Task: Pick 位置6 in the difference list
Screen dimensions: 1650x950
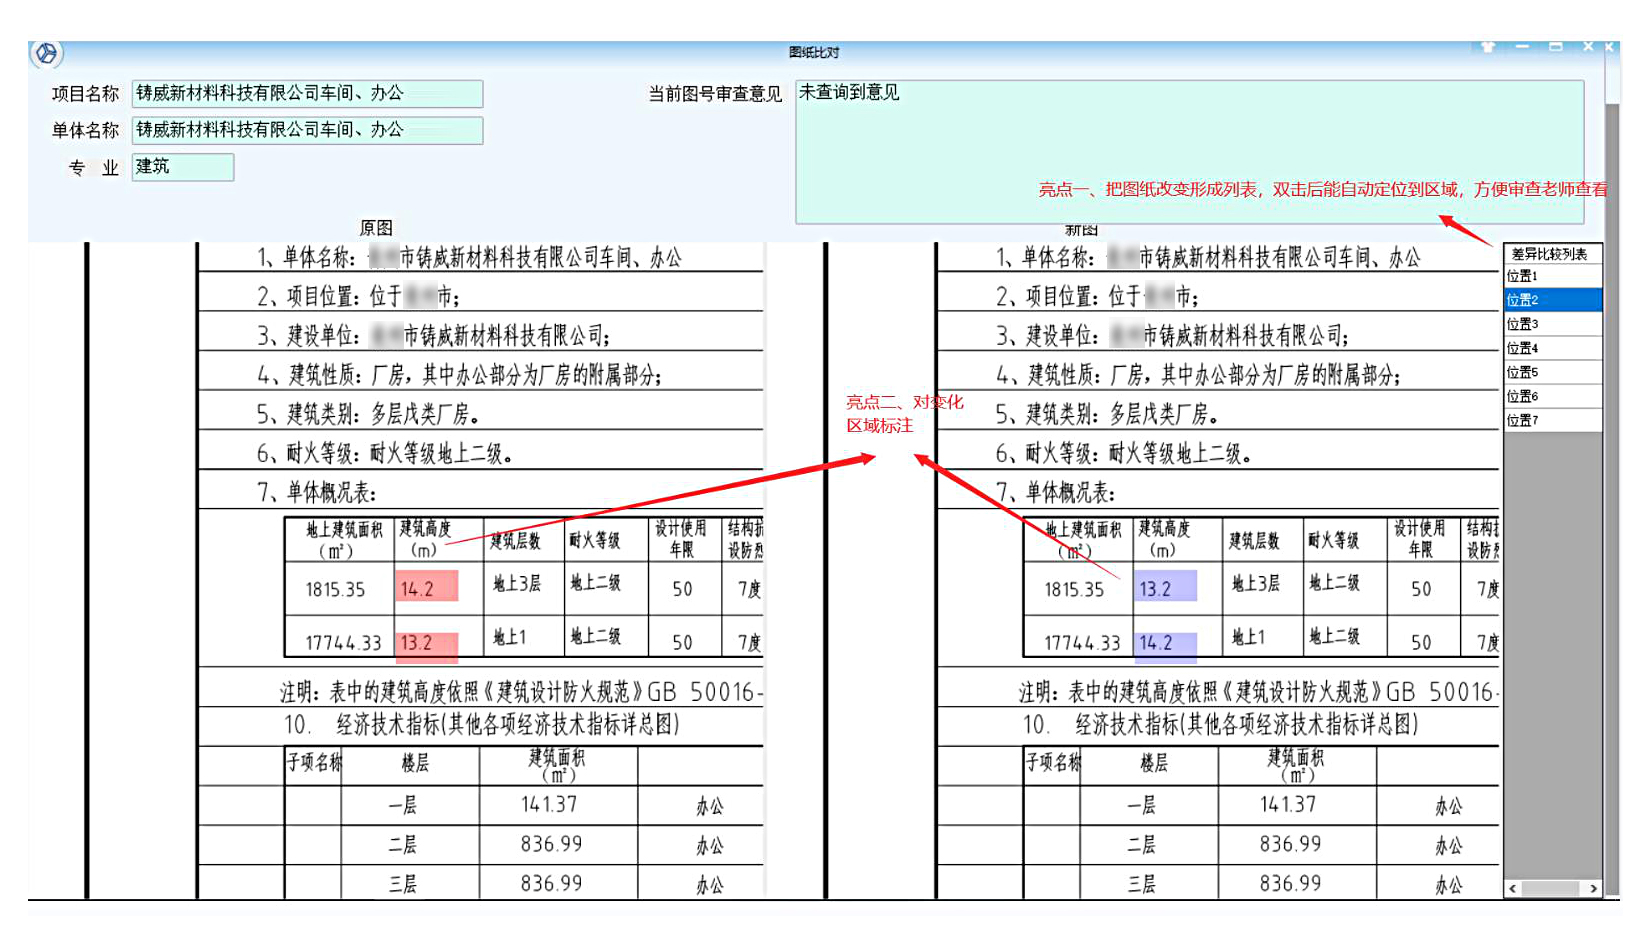Action: [1552, 396]
